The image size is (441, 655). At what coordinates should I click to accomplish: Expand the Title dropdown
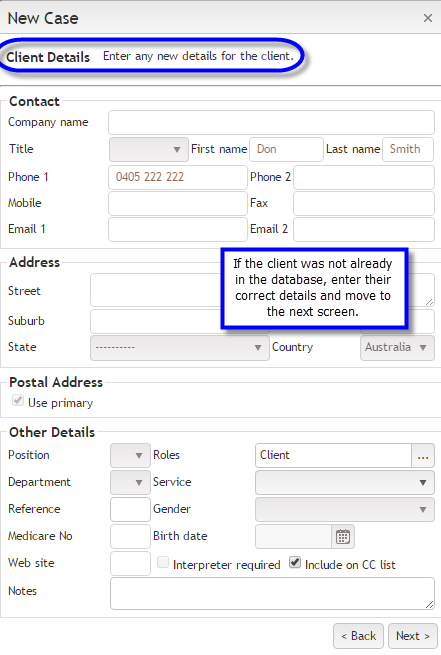pyautogui.click(x=149, y=150)
